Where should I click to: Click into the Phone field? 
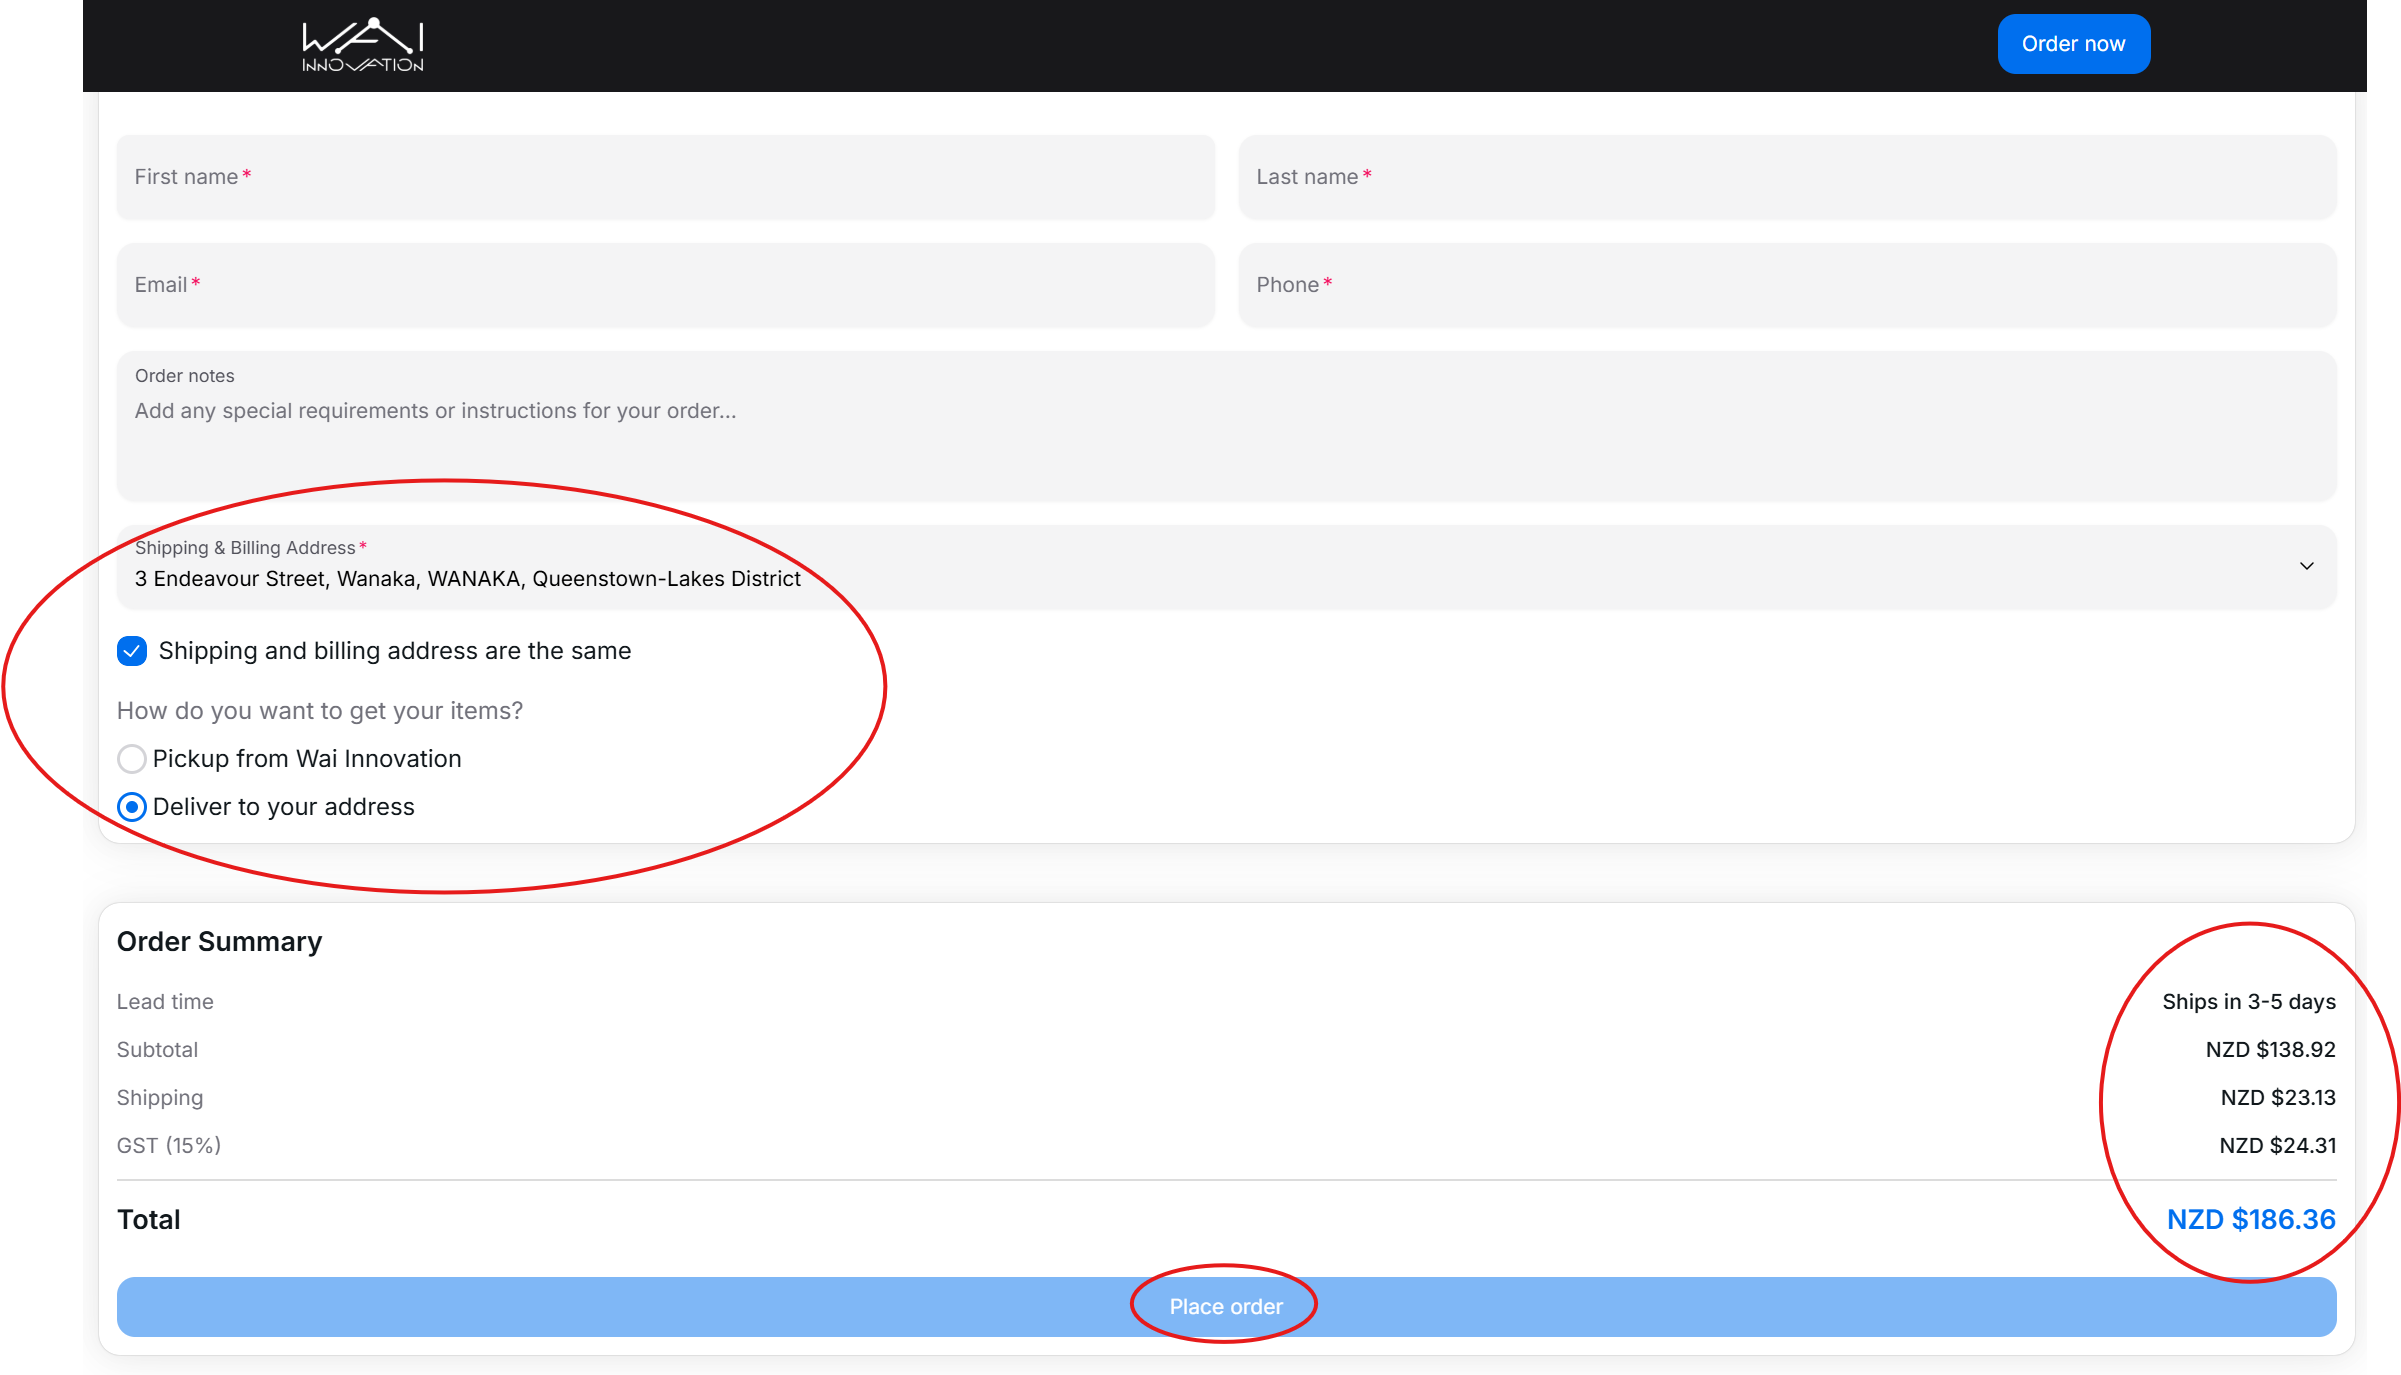pos(1787,285)
